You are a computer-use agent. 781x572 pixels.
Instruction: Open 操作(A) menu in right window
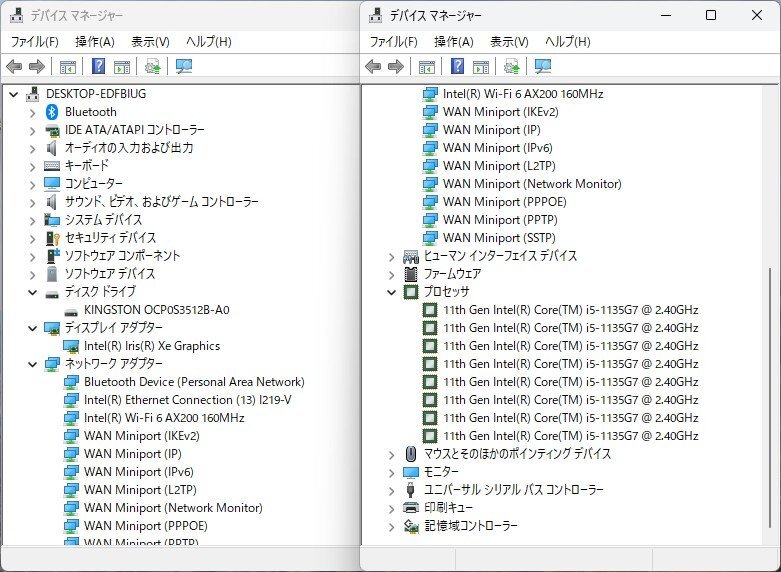point(454,41)
